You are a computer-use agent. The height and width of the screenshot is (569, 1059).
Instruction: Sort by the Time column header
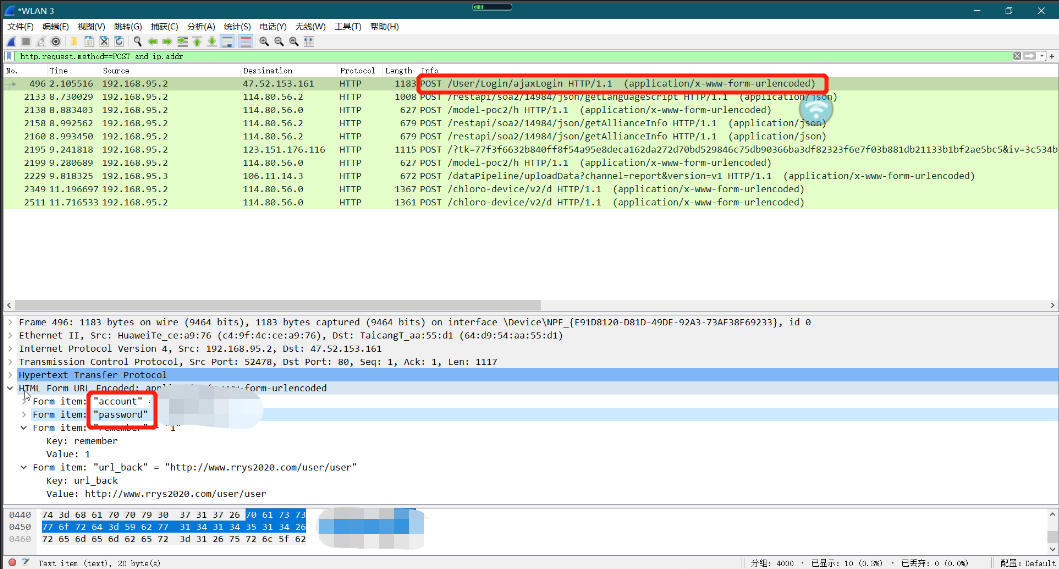tap(73, 70)
